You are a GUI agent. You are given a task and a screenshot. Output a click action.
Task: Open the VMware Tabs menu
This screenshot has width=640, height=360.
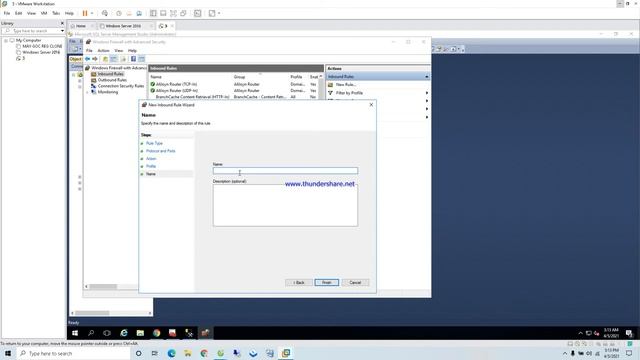tap(56, 13)
